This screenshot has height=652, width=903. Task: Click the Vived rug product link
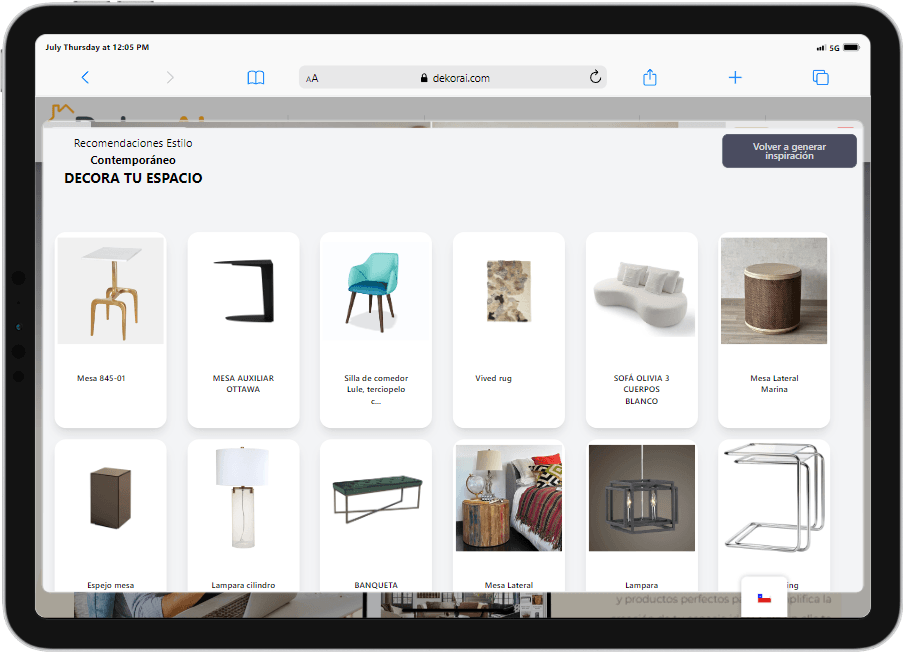click(x=493, y=378)
